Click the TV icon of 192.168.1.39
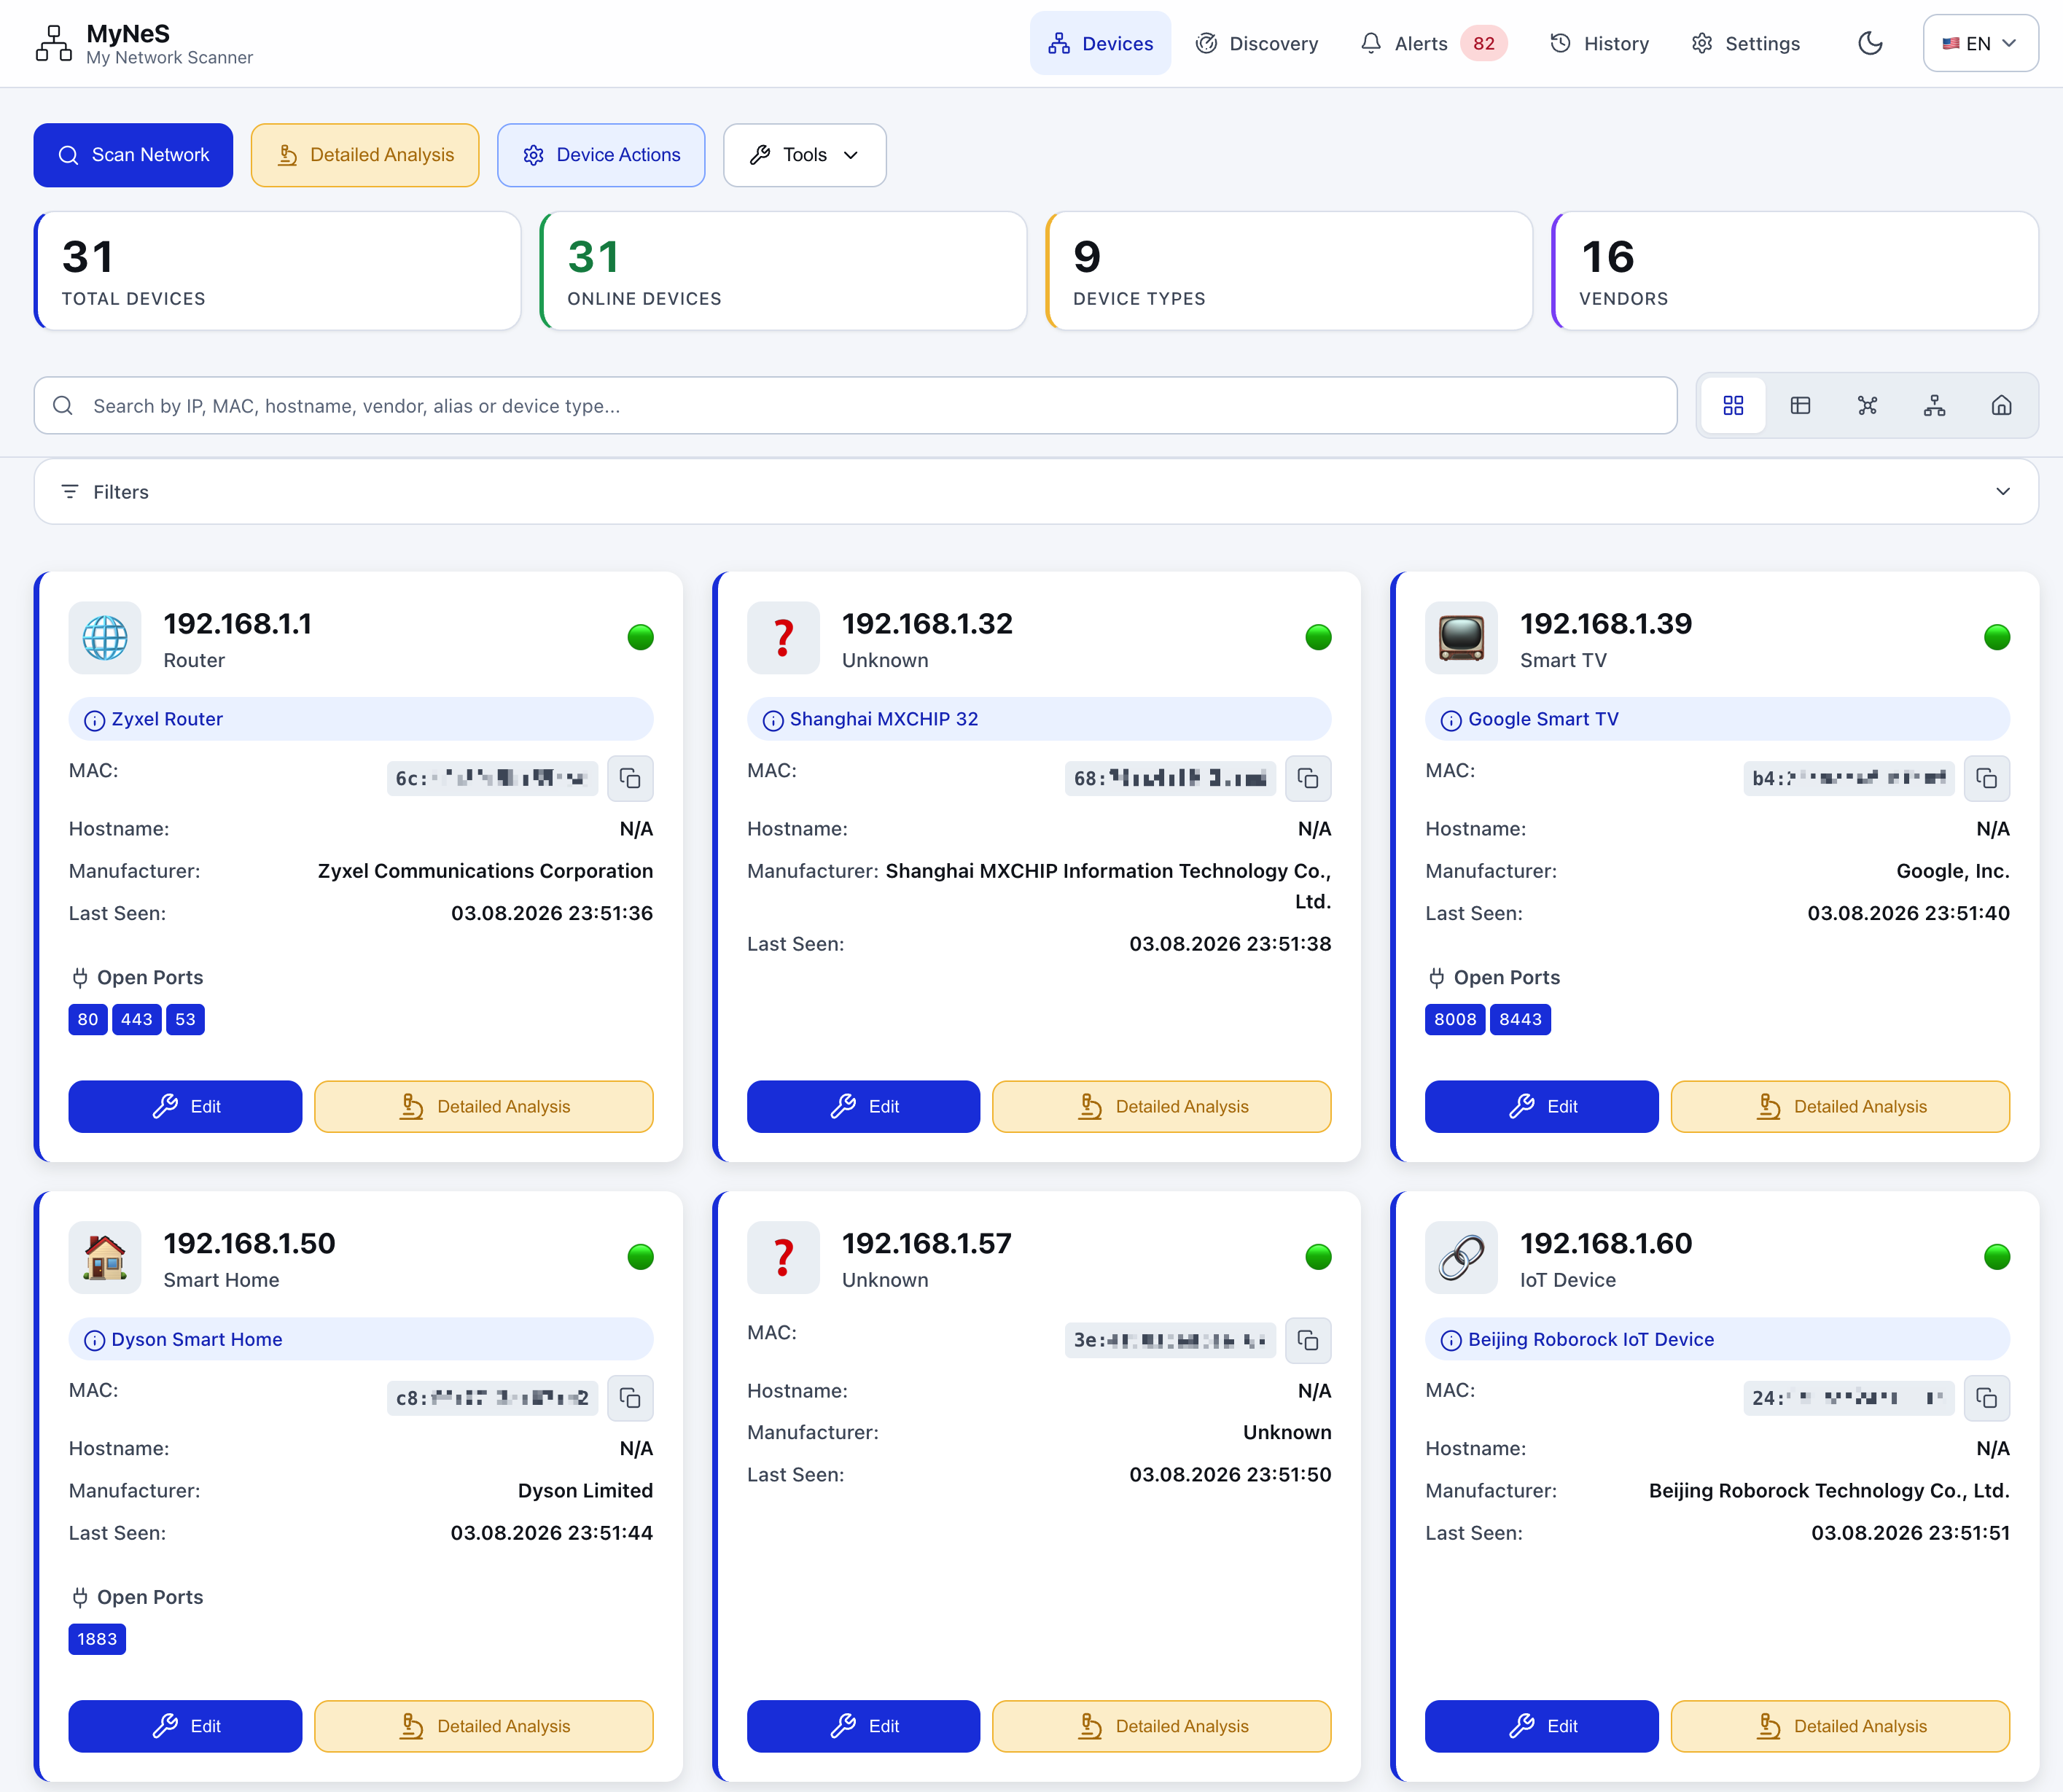The image size is (2063, 1792). 1461,637
